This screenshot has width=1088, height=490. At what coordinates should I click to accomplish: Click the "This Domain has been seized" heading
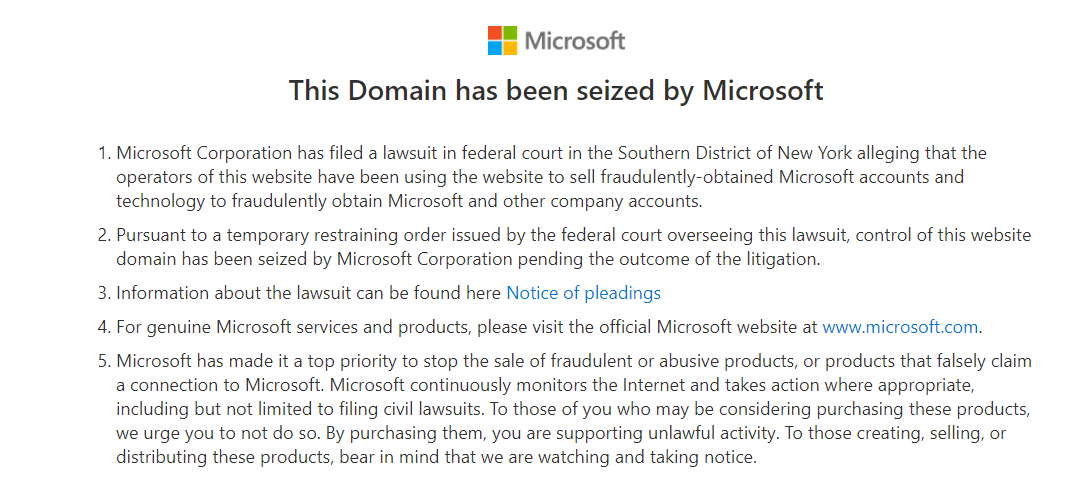(x=556, y=91)
